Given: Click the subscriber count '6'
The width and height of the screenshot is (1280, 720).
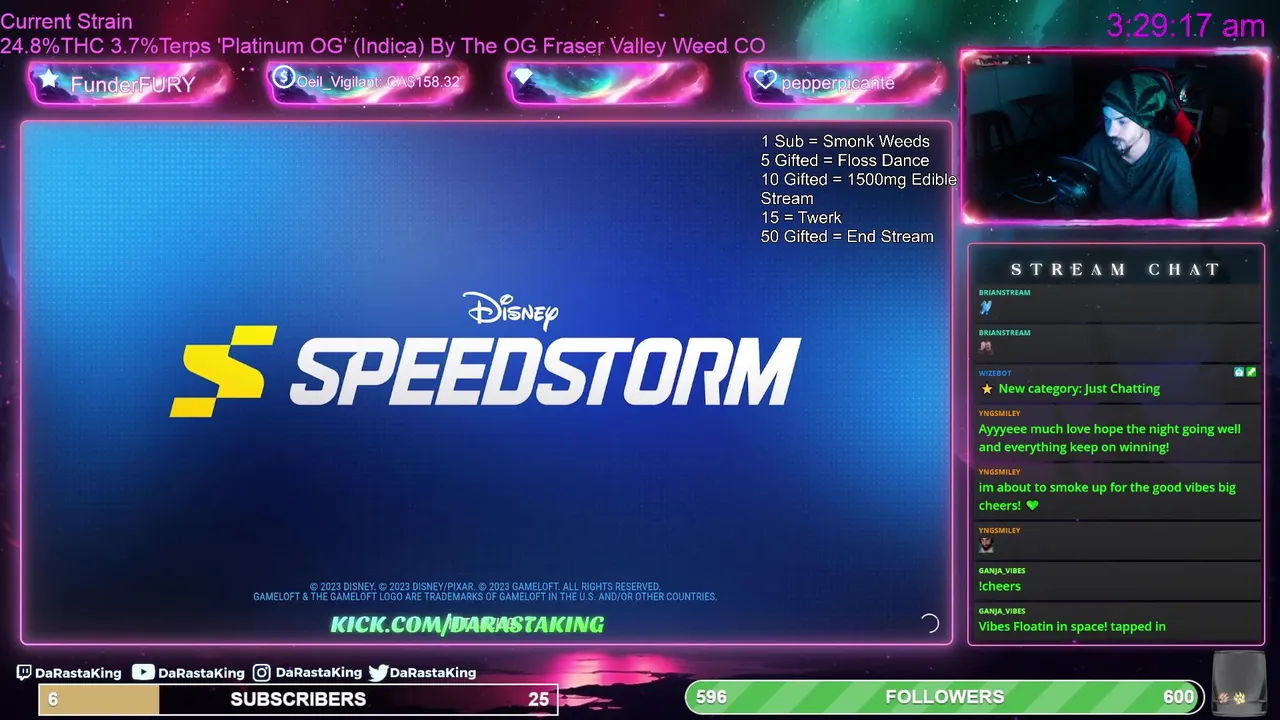Looking at the screenshot, I should [x=53, y=699].
